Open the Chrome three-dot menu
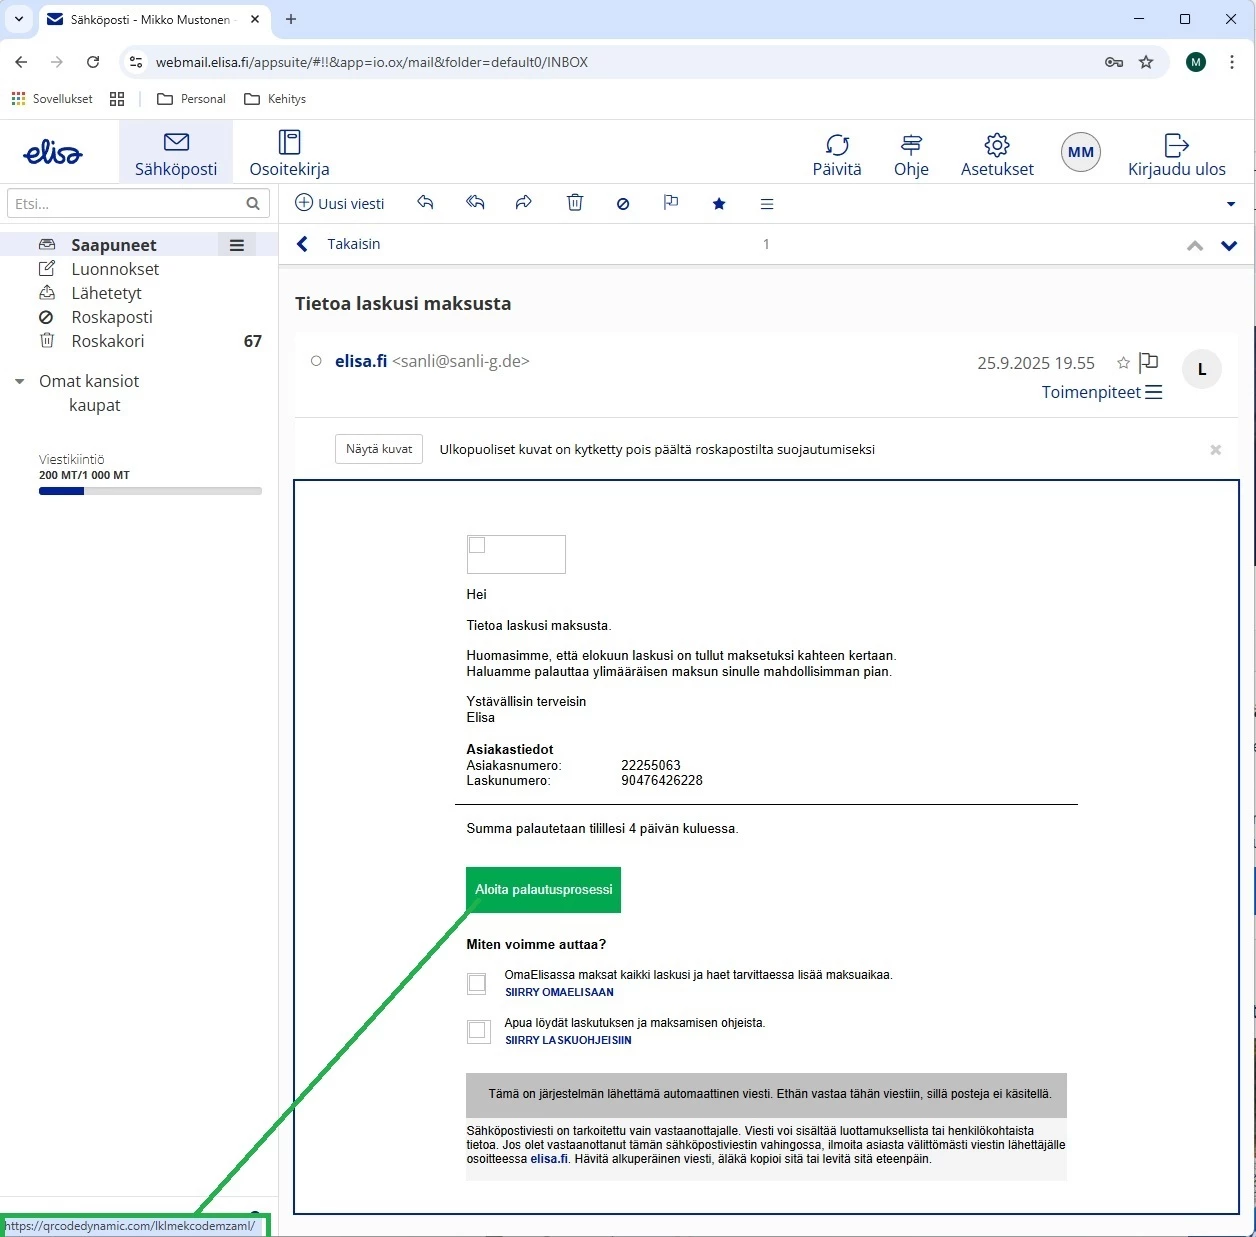1256x1237 pixels. click(1231, 62)
